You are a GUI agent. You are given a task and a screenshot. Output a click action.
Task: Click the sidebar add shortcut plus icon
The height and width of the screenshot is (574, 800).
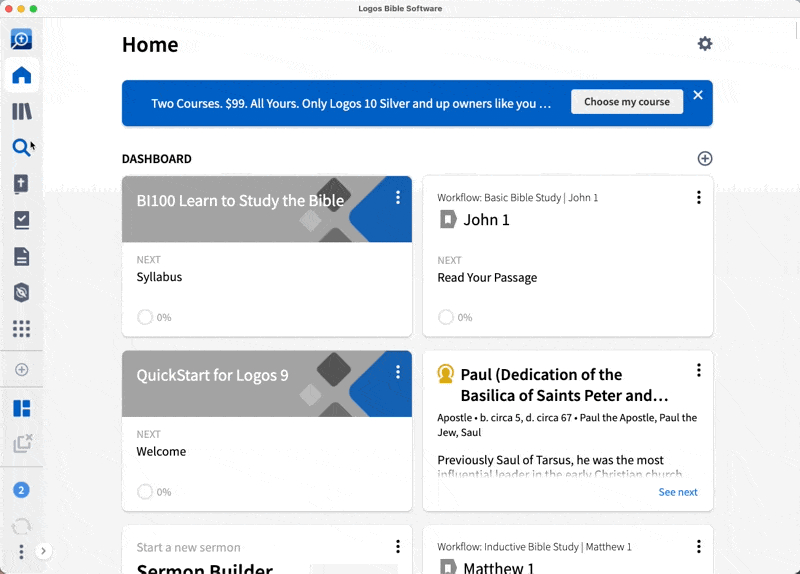(21, 369)
